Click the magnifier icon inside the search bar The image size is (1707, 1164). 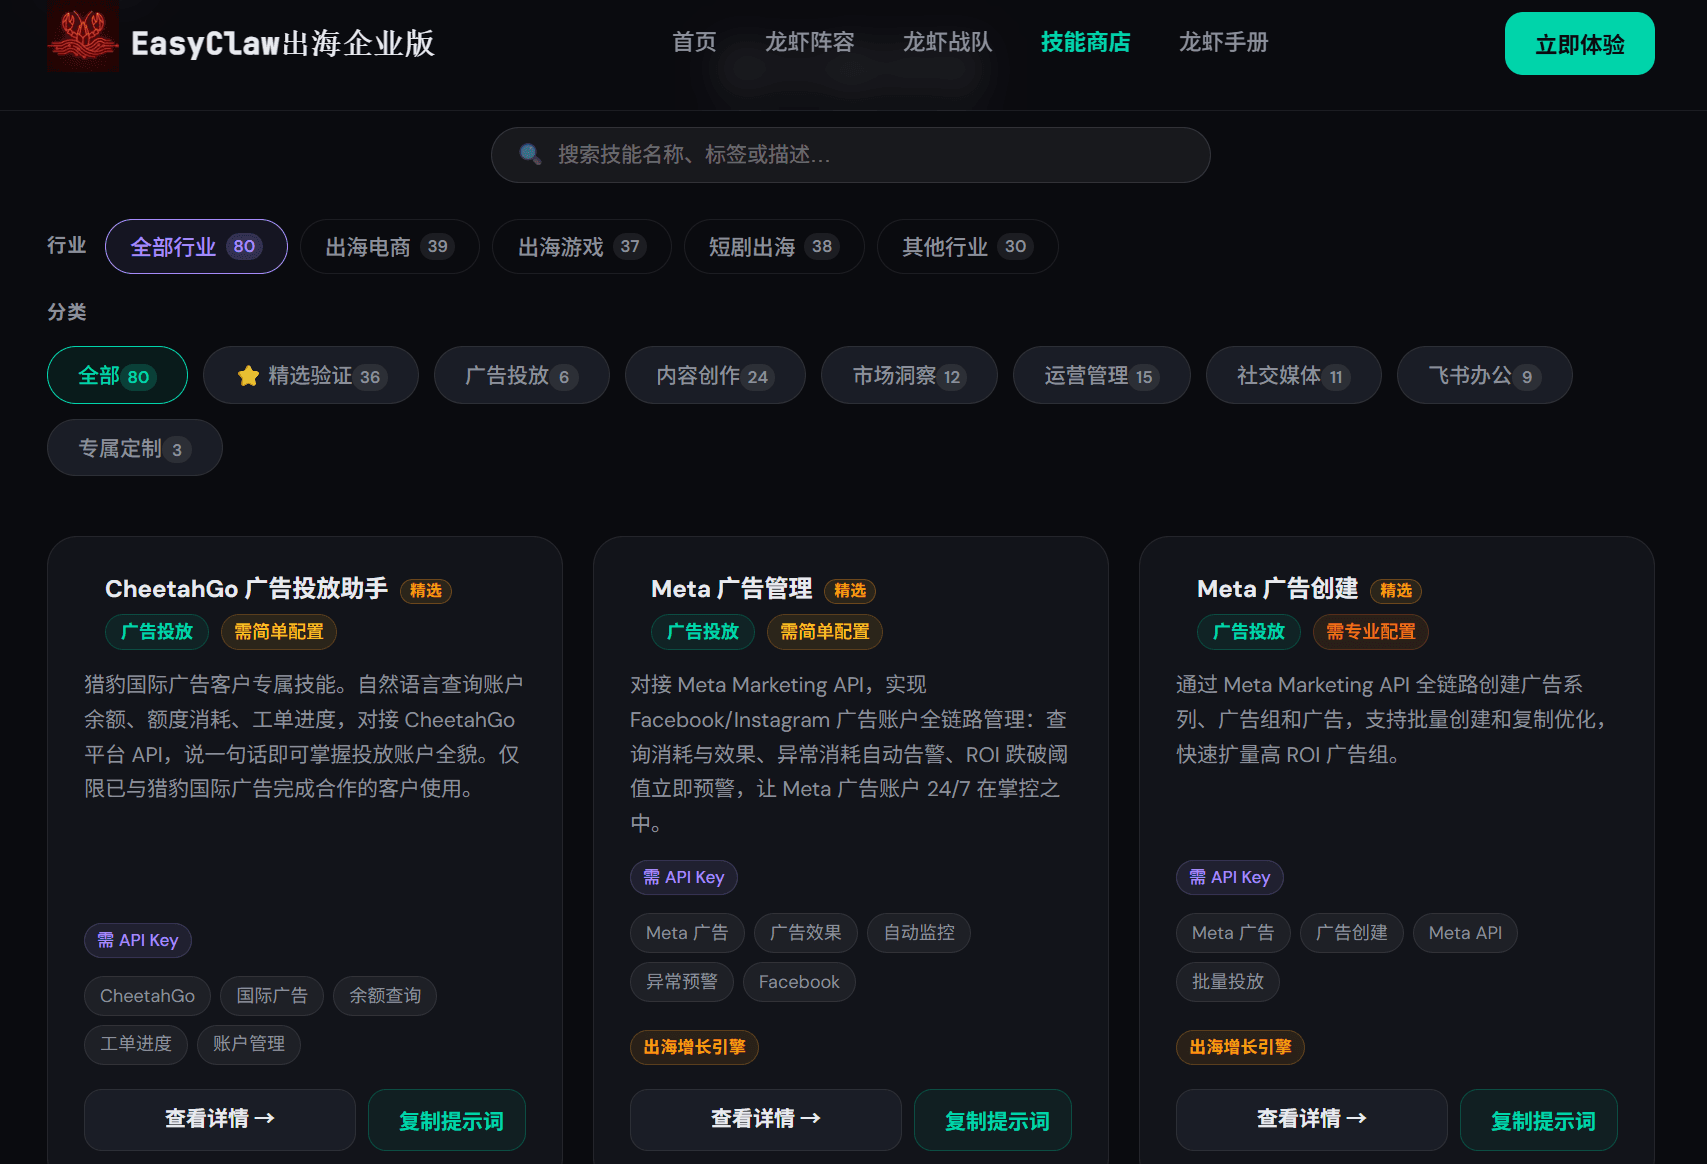[530, 155]
